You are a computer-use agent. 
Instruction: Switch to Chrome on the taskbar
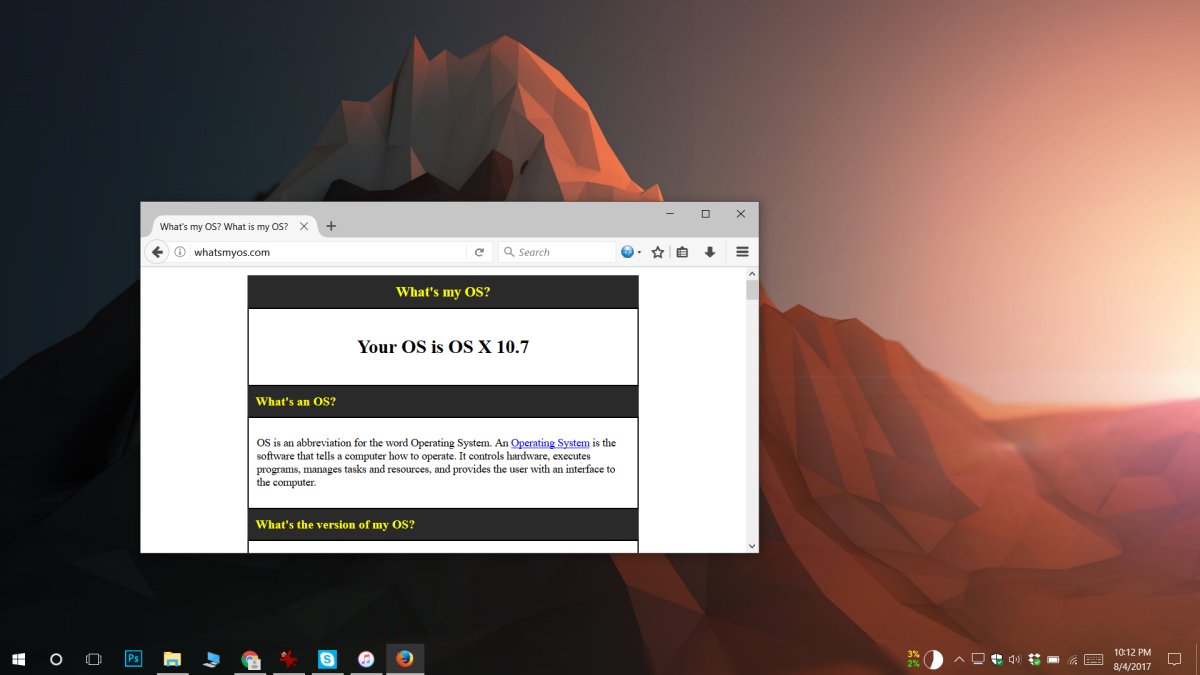point(250,659)
